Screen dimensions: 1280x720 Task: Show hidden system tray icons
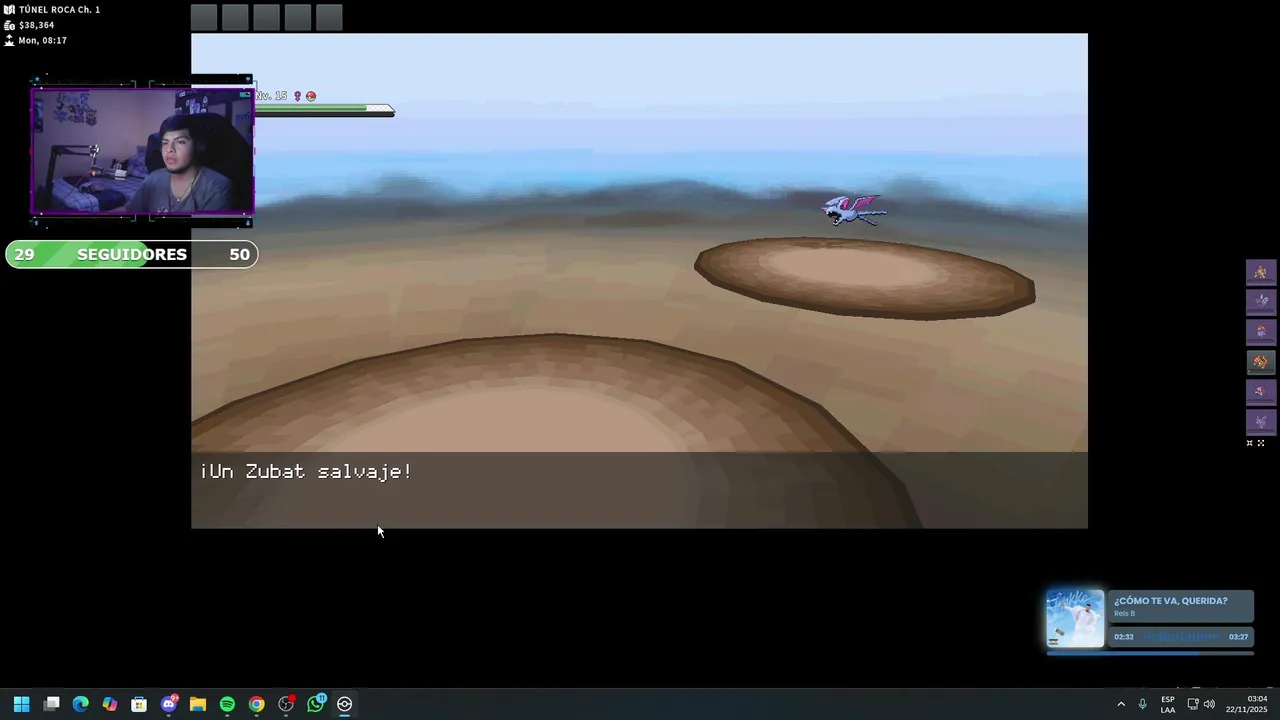1121,704
